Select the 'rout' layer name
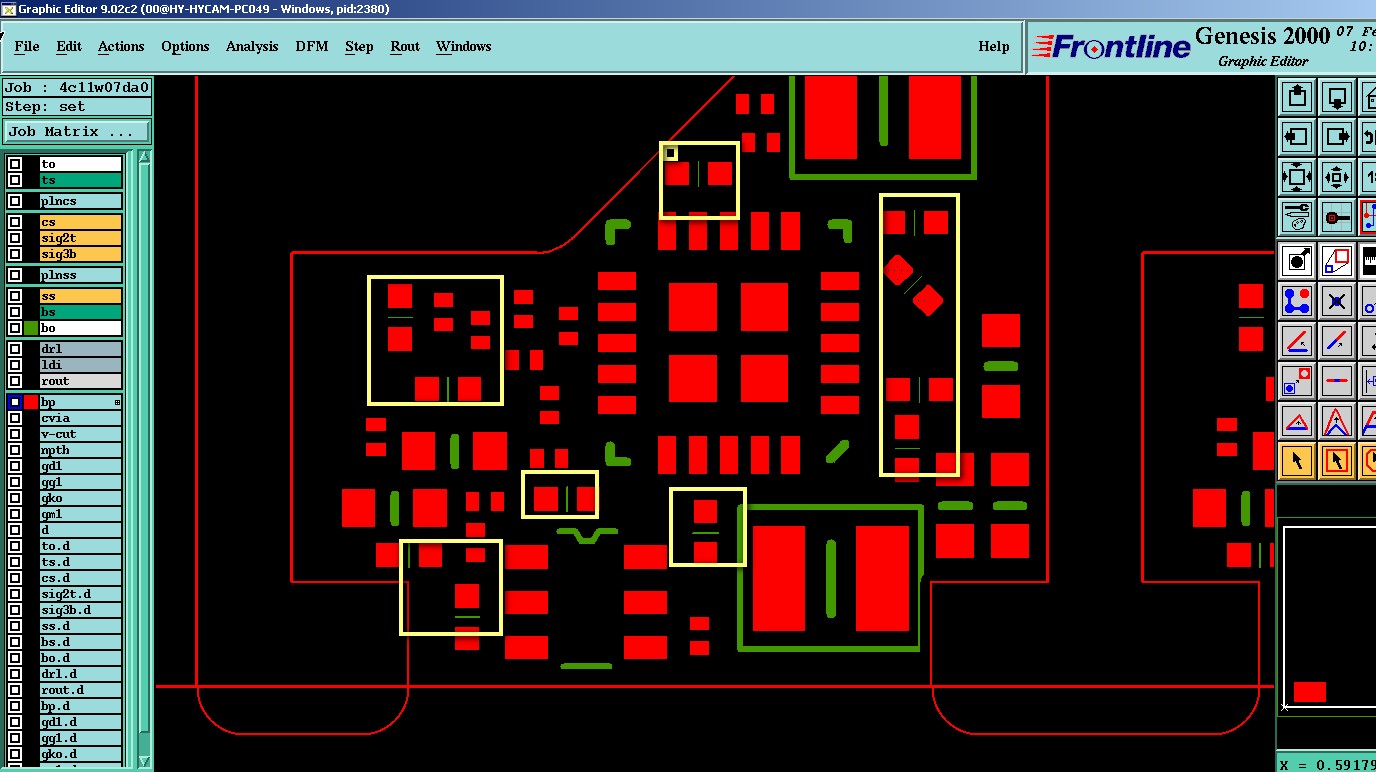 (80, 381)
